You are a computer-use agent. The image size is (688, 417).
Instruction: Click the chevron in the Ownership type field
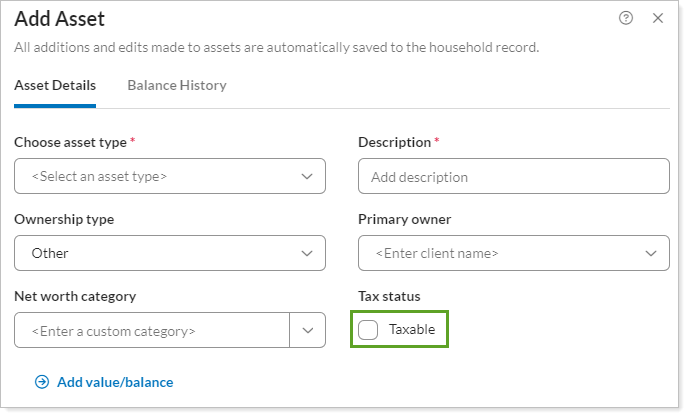(307, 253)
